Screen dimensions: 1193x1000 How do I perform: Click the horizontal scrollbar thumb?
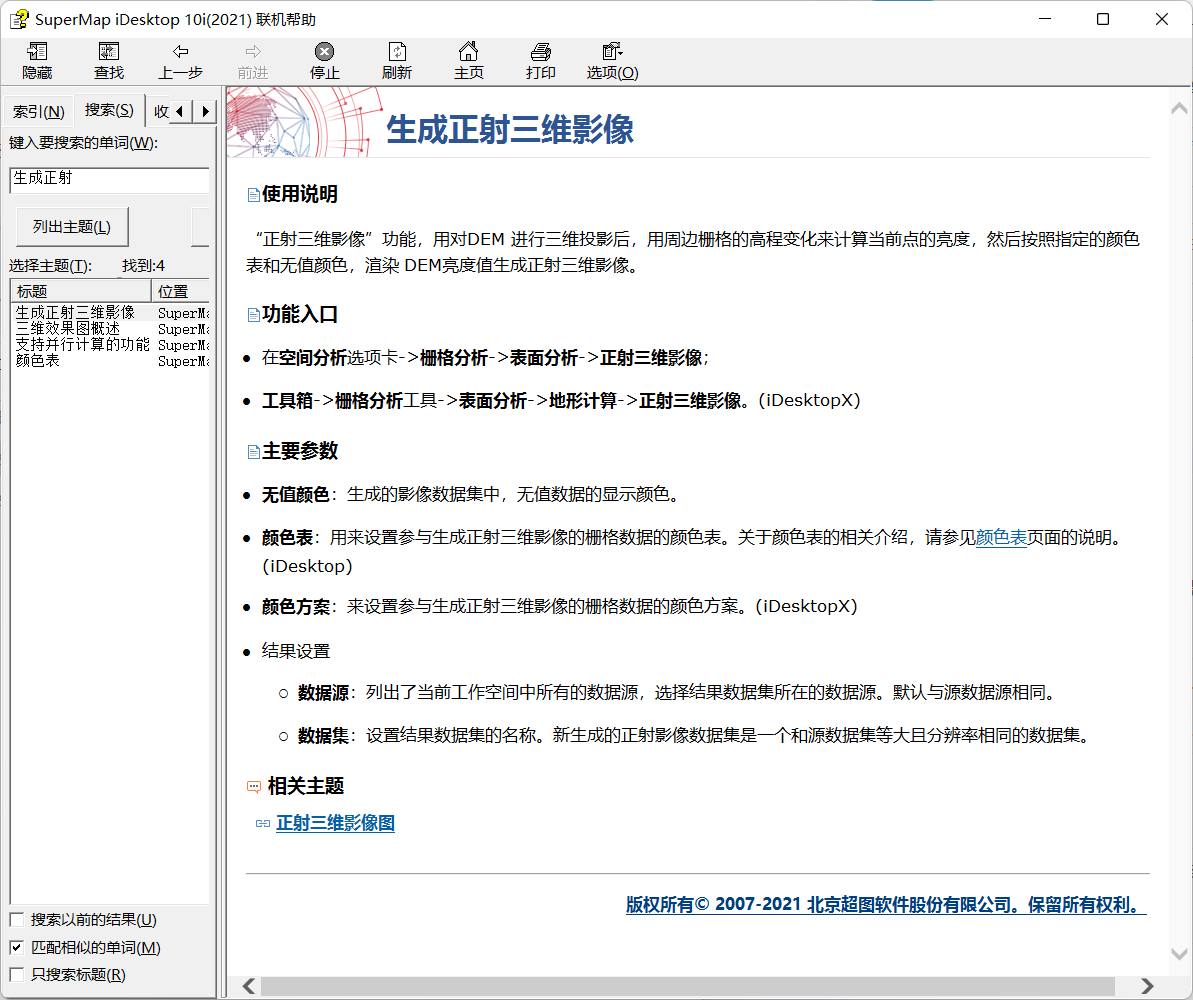click(688, 986)
